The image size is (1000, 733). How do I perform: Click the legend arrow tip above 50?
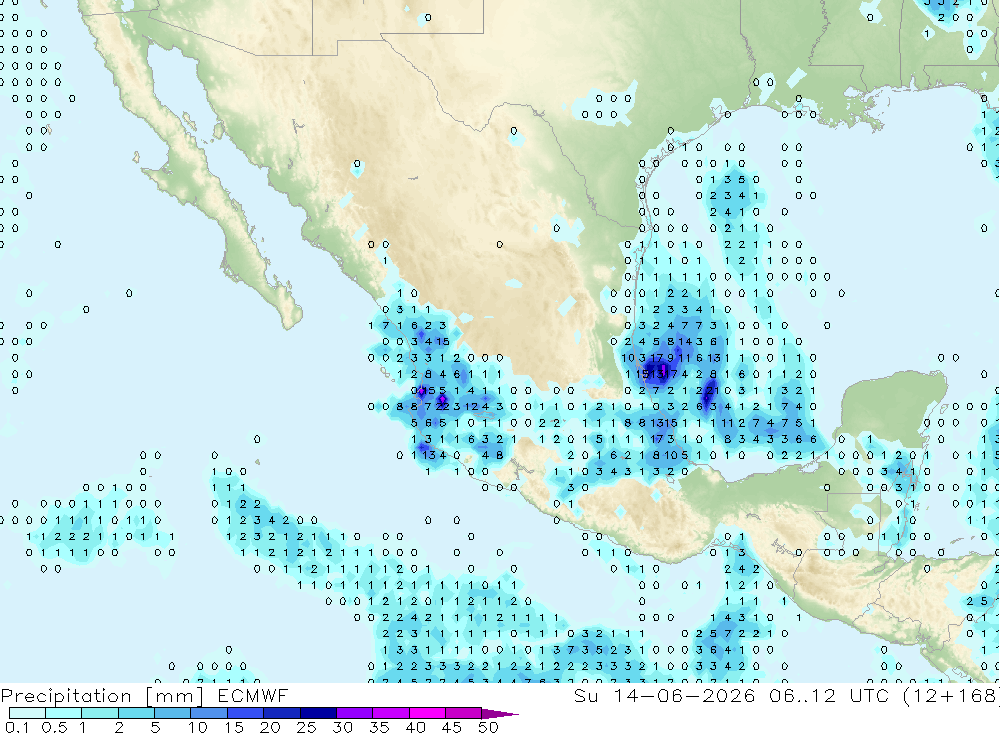(x=499, y=714)
